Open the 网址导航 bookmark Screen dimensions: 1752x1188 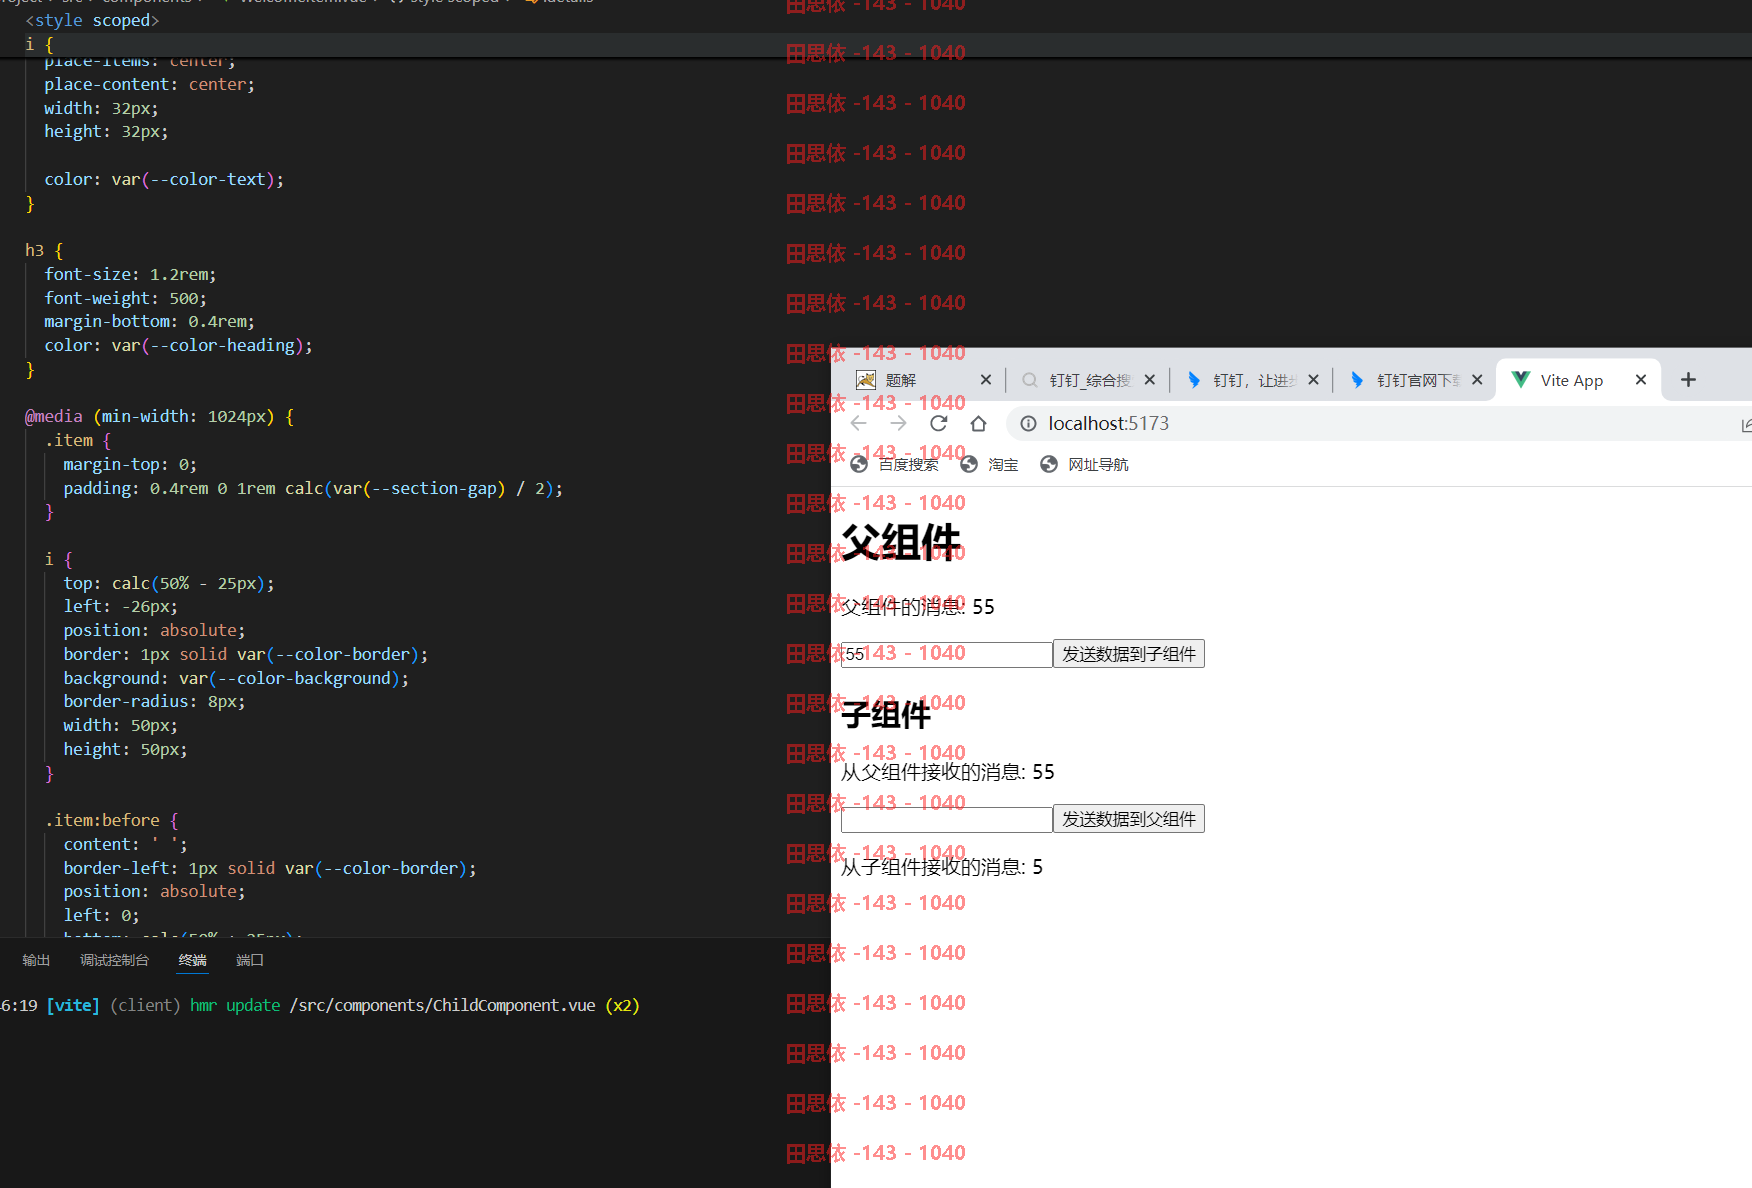tap(1084, 464)
